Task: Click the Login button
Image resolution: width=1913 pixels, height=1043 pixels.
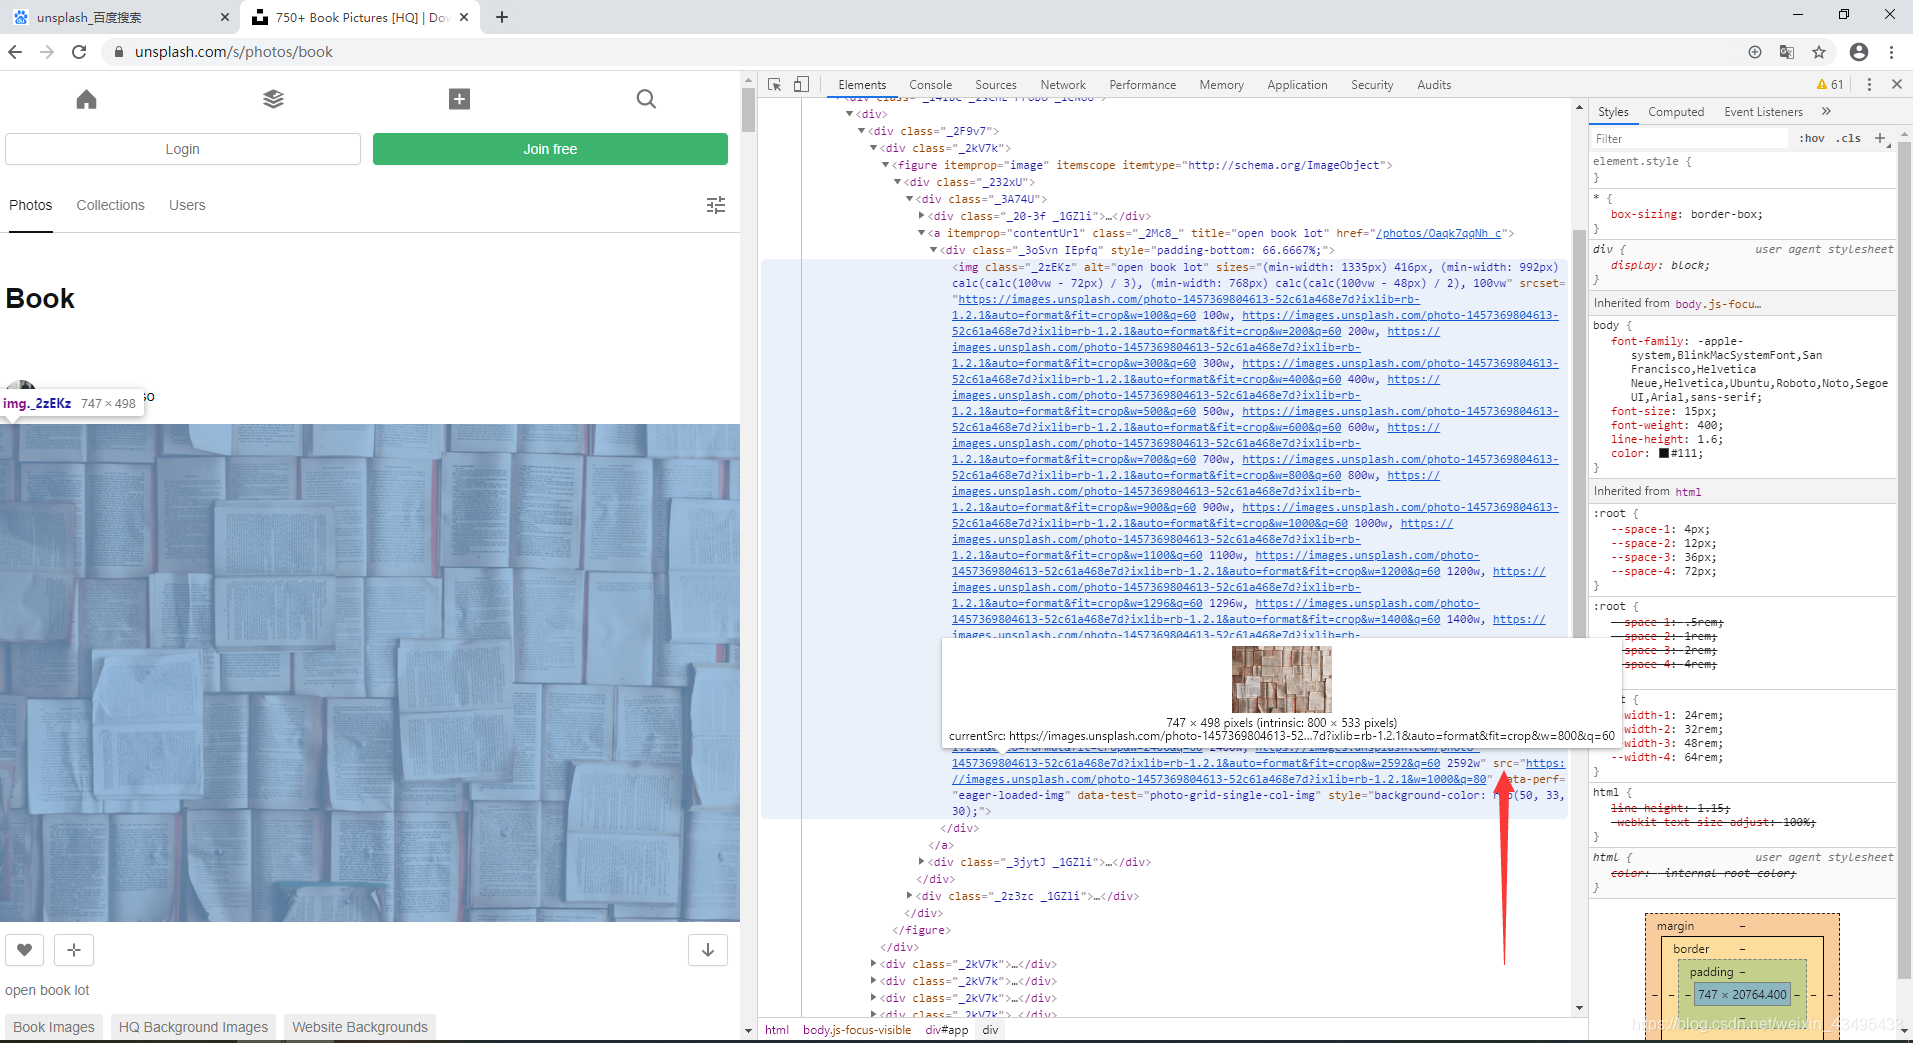Action: [183, 149]
